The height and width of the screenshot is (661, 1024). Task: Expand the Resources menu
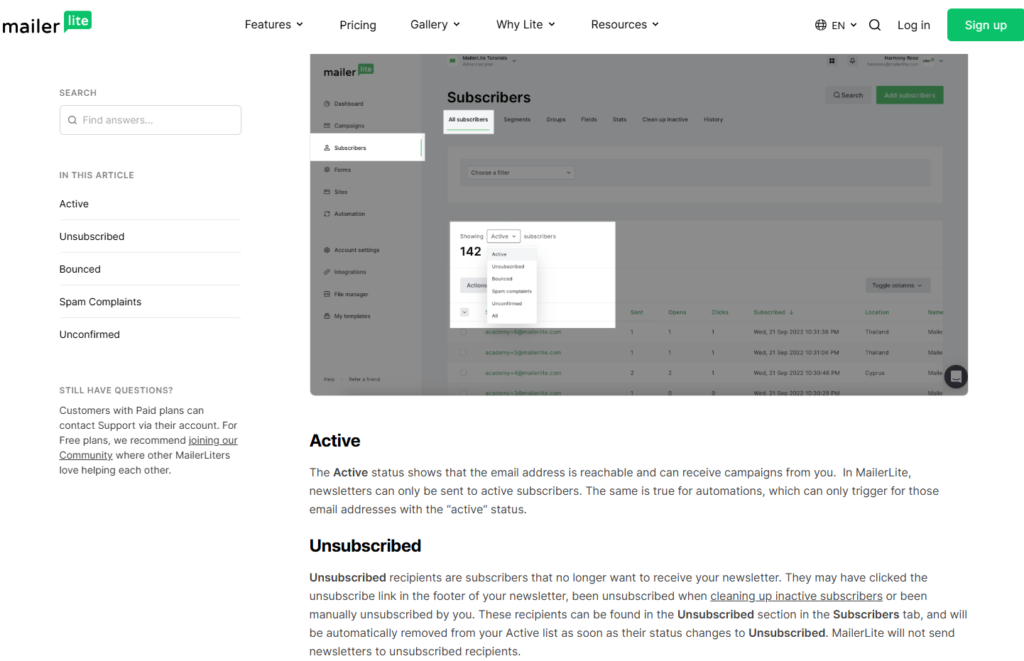point(625,25)
